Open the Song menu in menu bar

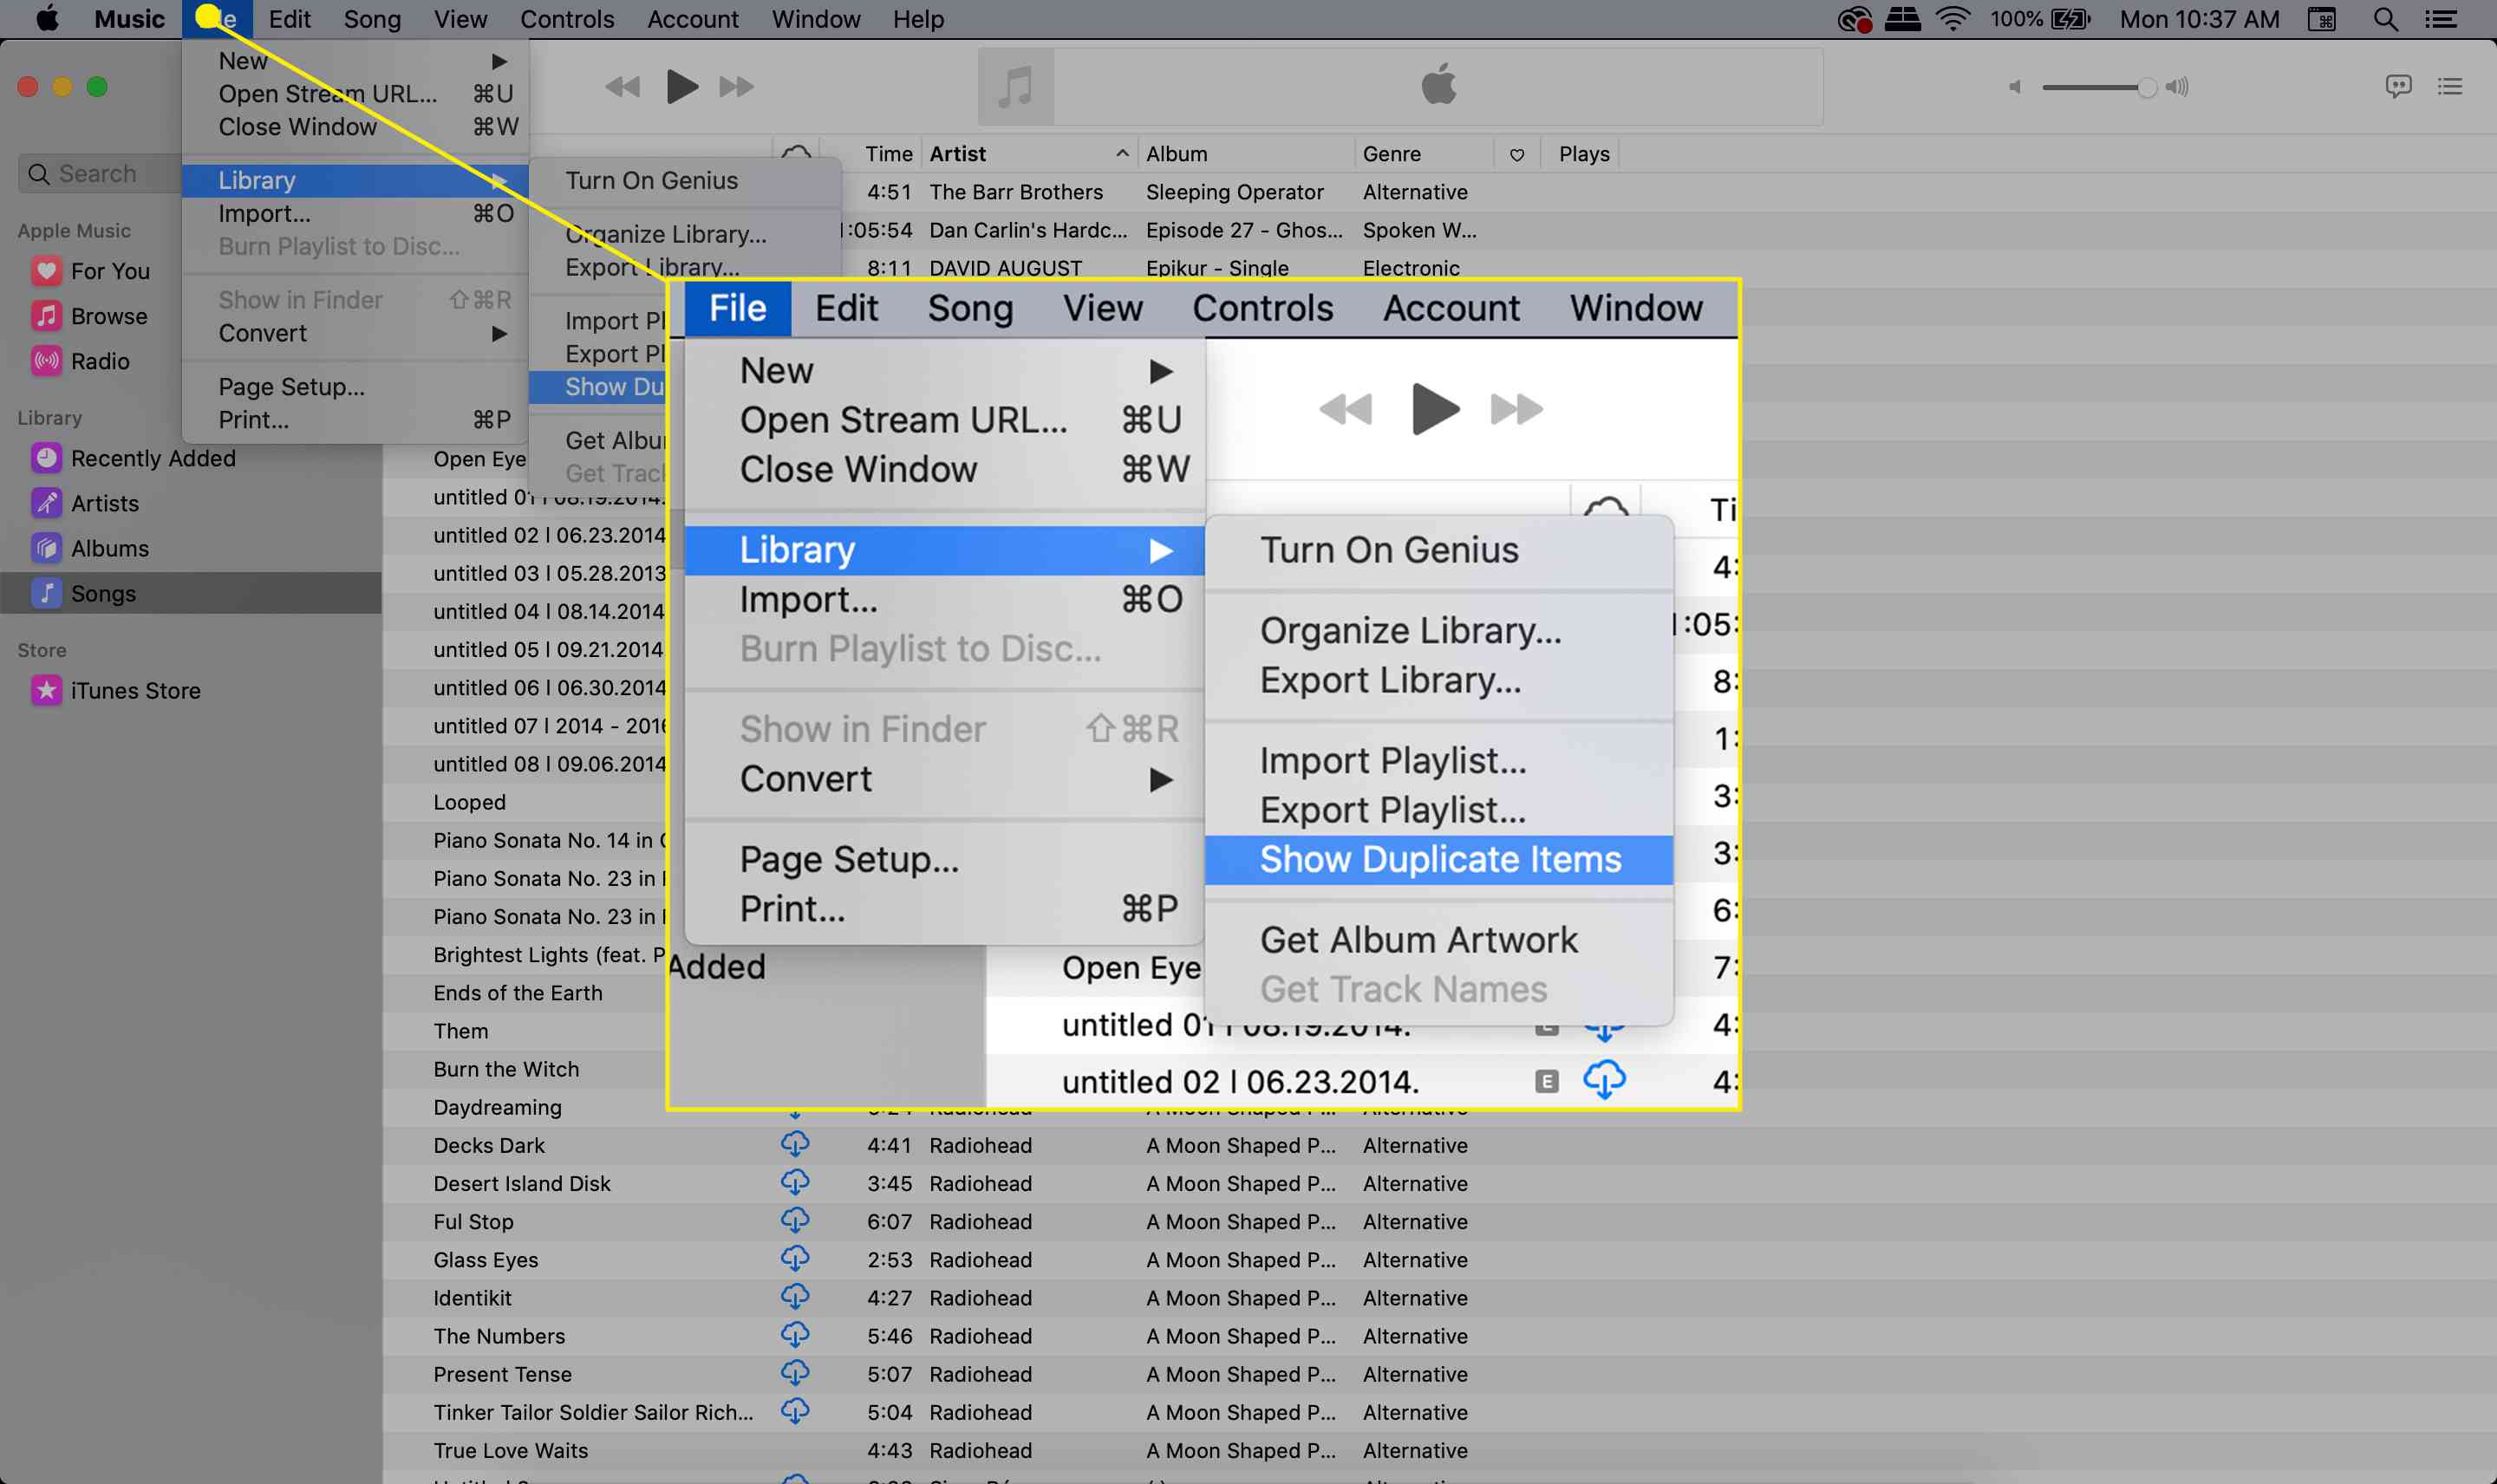click(x=372, y=19)
